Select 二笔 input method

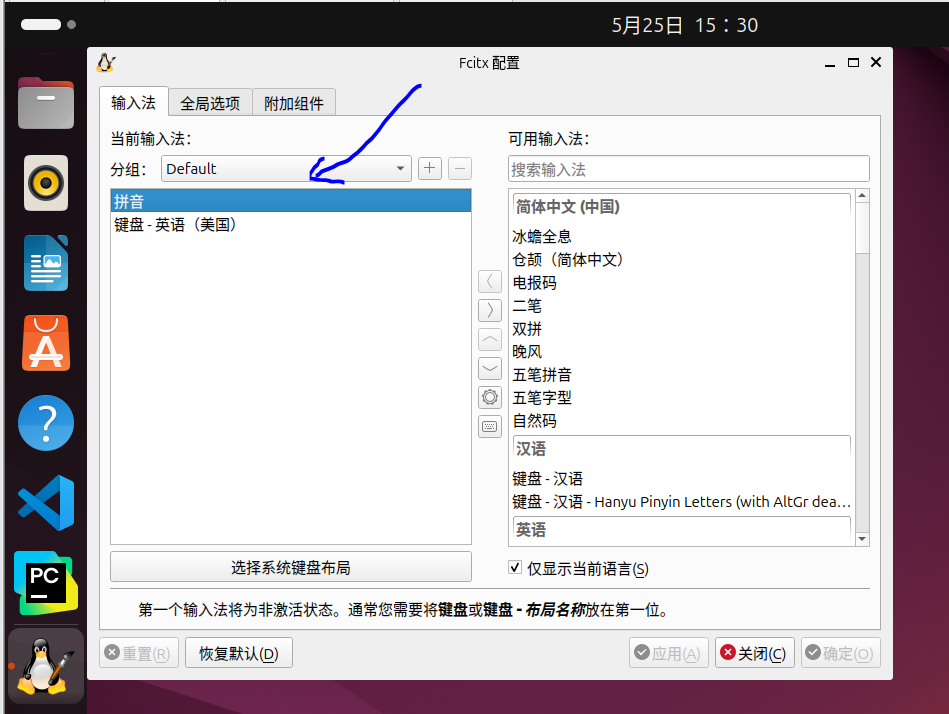coord(681,305)
